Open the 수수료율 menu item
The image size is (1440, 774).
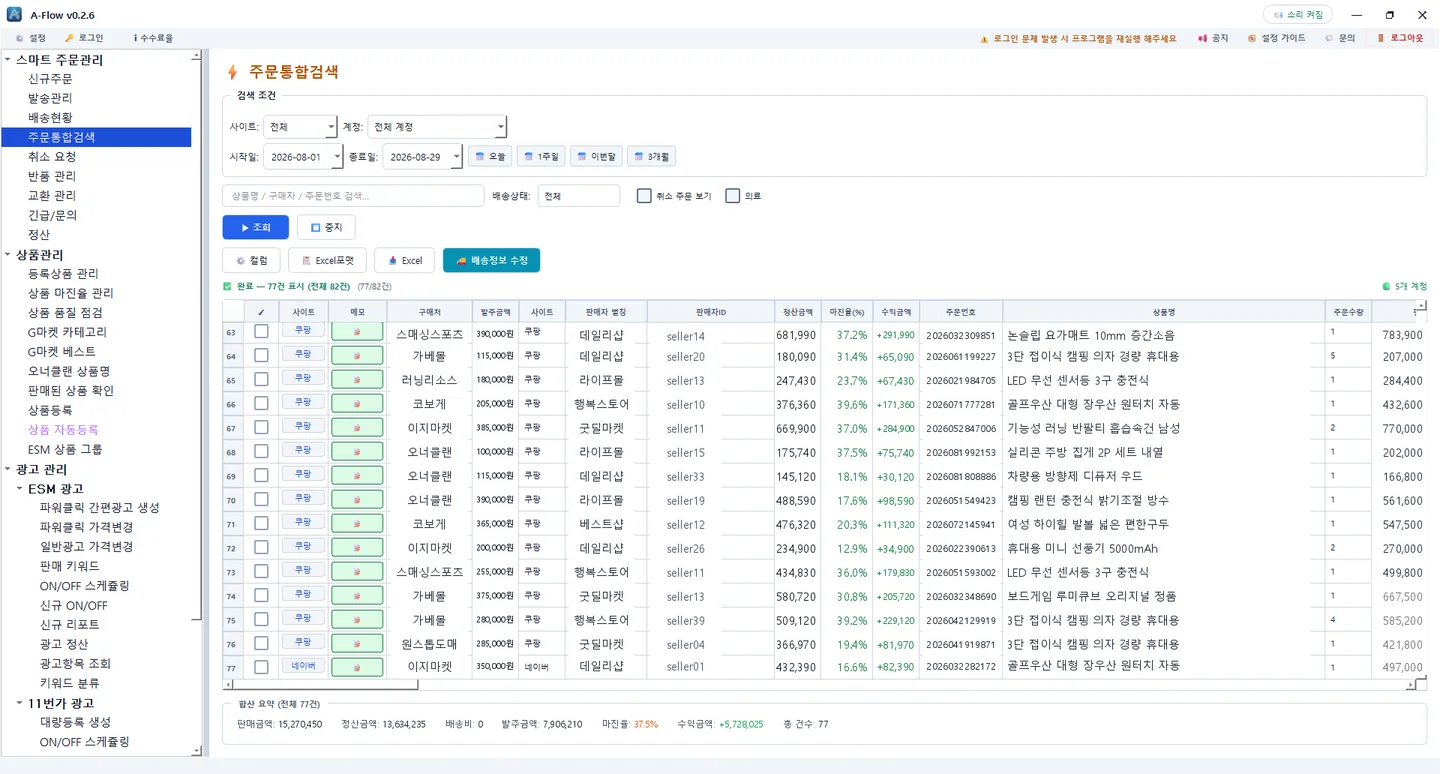(x=153, y=38)
